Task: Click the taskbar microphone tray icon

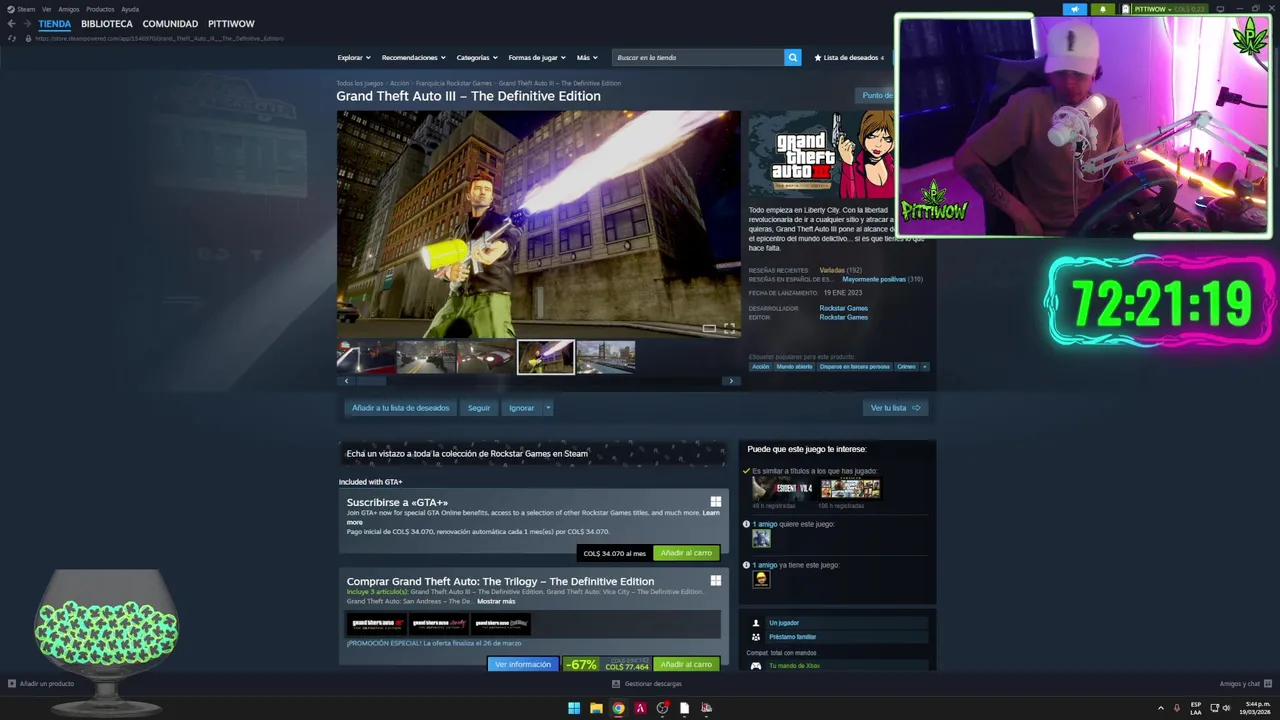Action: (x=1176, y=708)
